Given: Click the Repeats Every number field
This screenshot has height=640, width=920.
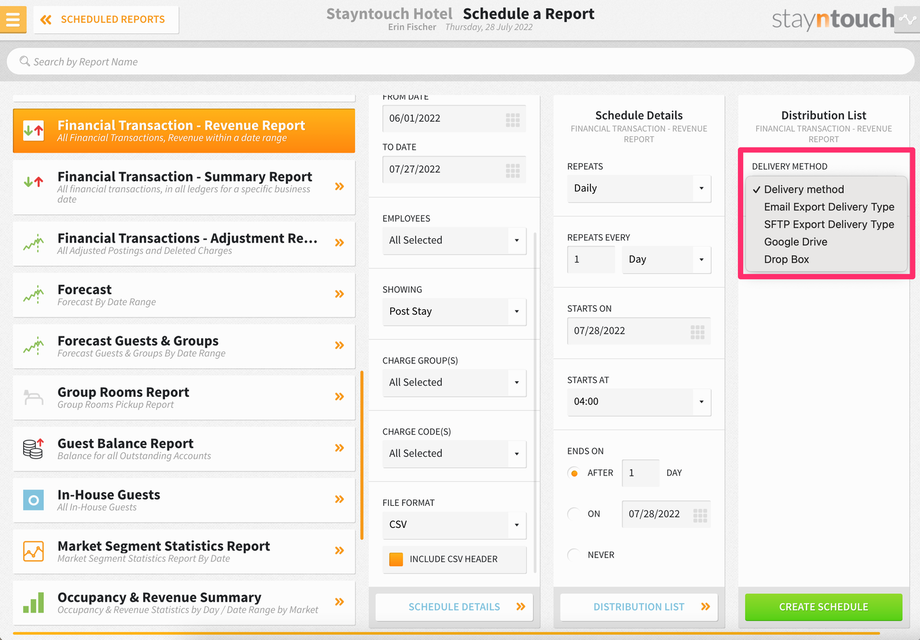Looking at the screenshot, I should pos(591,259).
